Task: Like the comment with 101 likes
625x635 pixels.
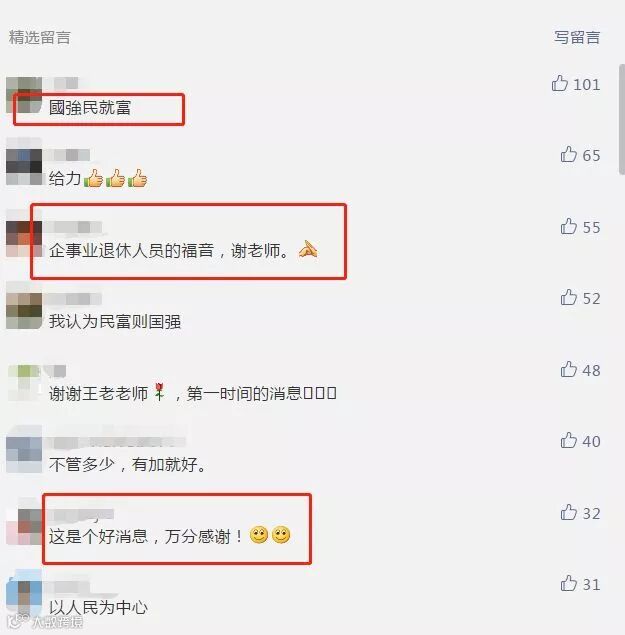Action: tap(559, 83)
